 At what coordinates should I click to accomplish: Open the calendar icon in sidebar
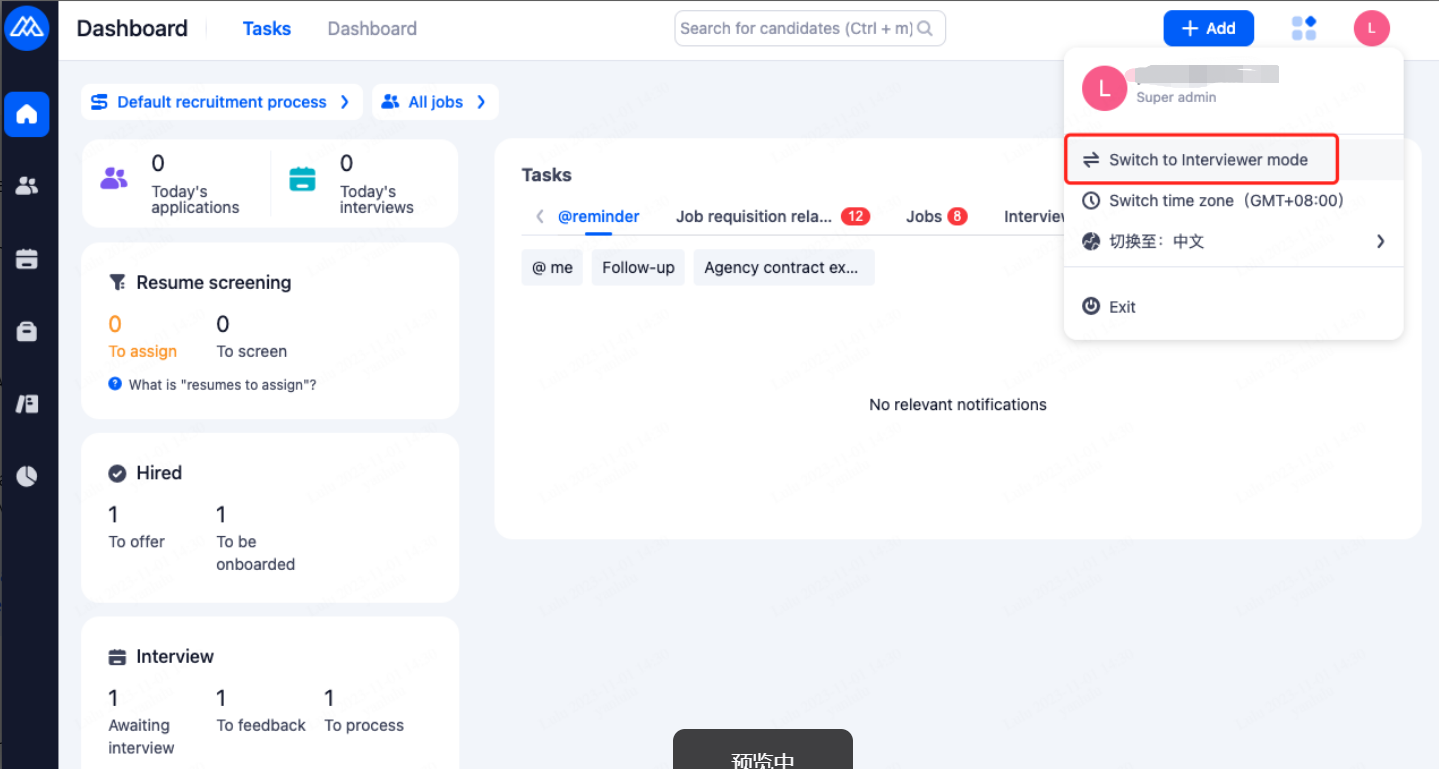click(x=27, y=259)
